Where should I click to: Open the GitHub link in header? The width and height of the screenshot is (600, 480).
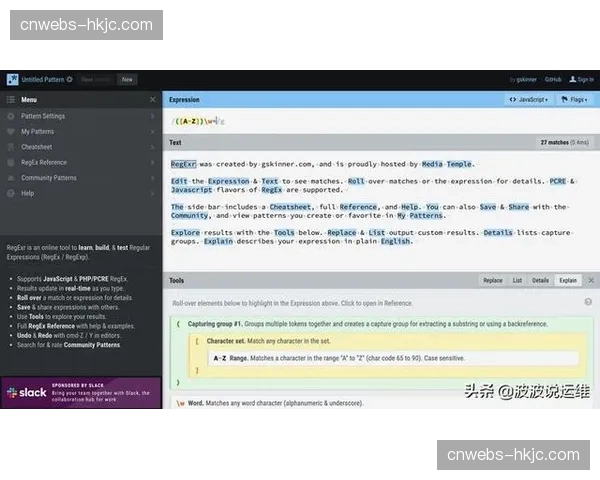pyautogui.click(x=553, y=78)
